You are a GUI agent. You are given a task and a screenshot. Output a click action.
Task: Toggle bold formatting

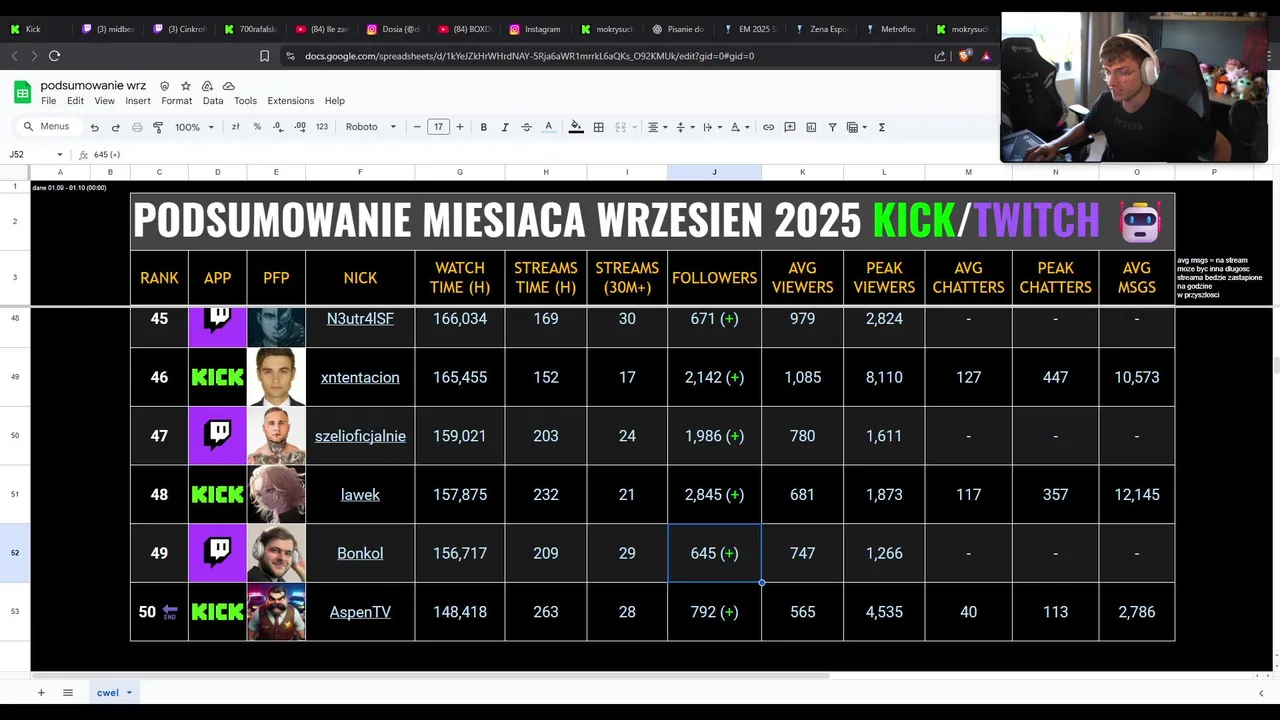(x=484, y=127)
